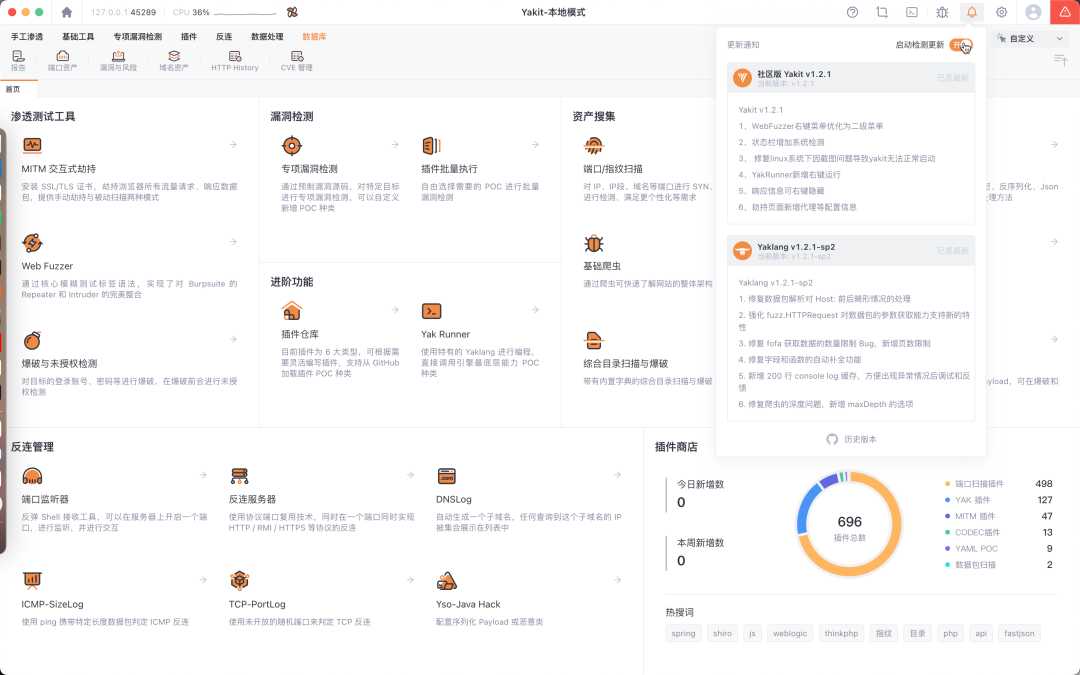Viewport: 1080px width, 675px height.
Task: Click the arrow beside 端口监听器
Action: (x=203, y=475)
